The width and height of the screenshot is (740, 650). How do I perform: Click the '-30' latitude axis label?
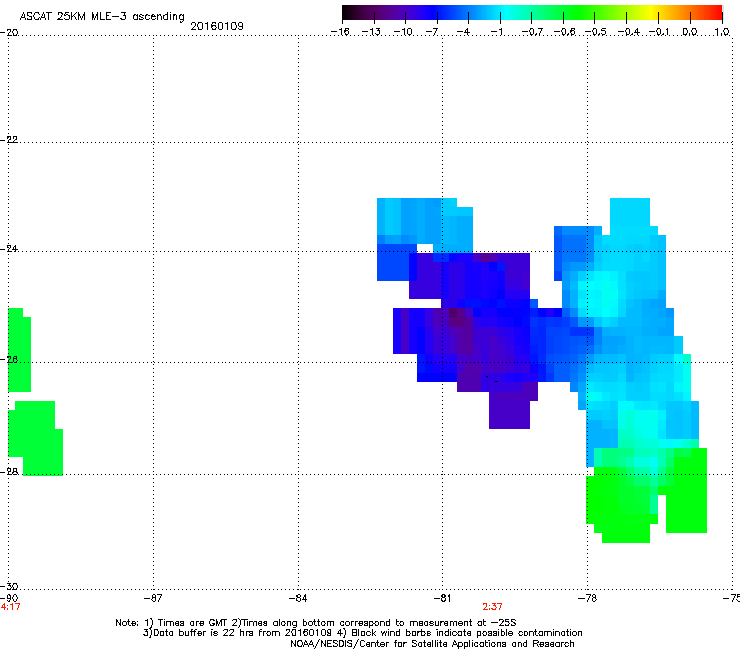[9, 587]
